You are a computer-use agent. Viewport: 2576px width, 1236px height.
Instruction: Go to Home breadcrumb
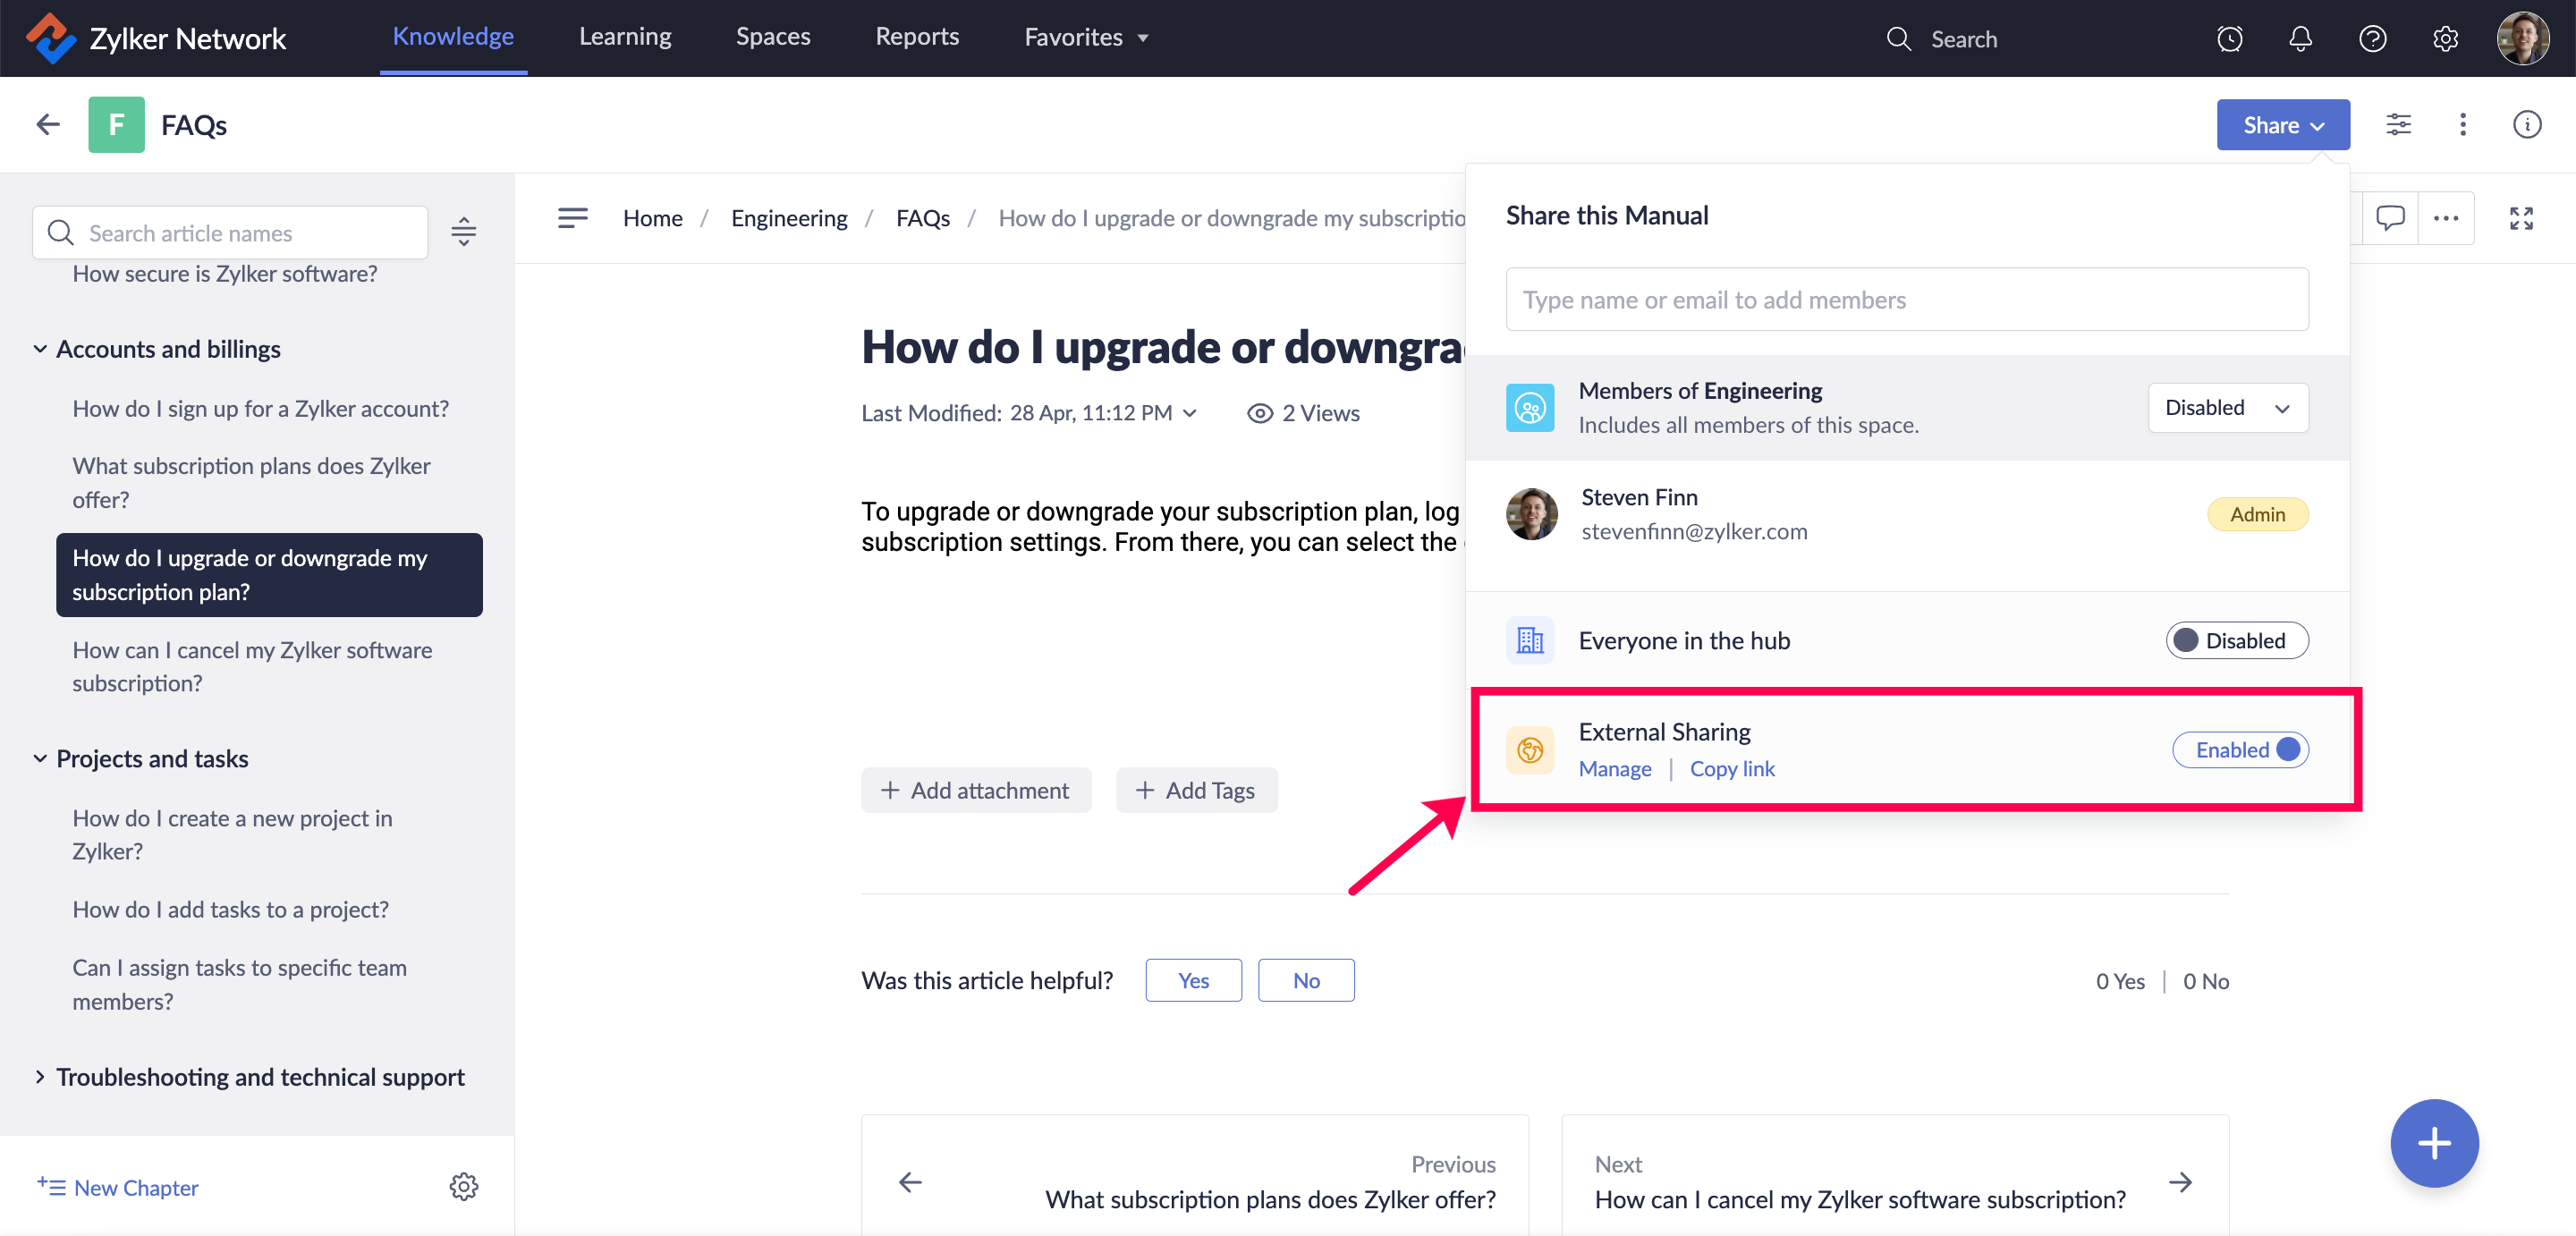point(652,218)
